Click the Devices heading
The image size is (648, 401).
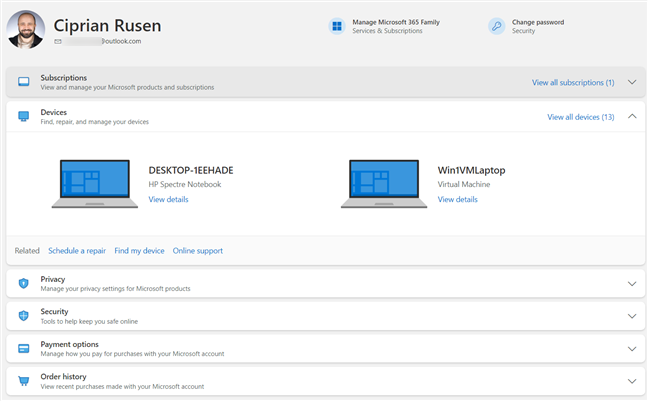point(53,112)
